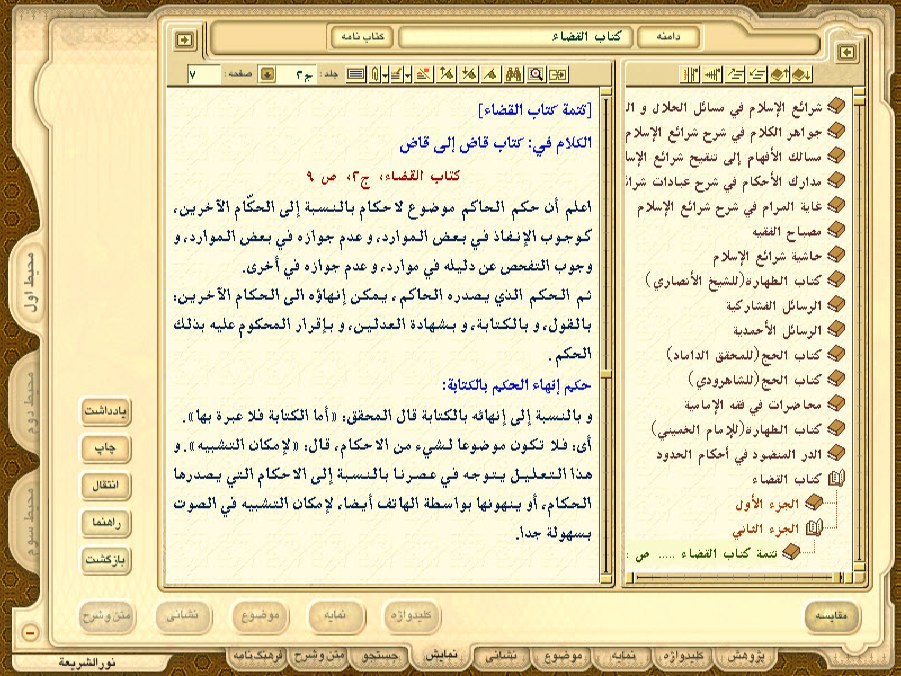Click heading الكلام في: كتاب قاض إلى قاض
This screenshot has width=901, height=676.
tap(495, 143)
